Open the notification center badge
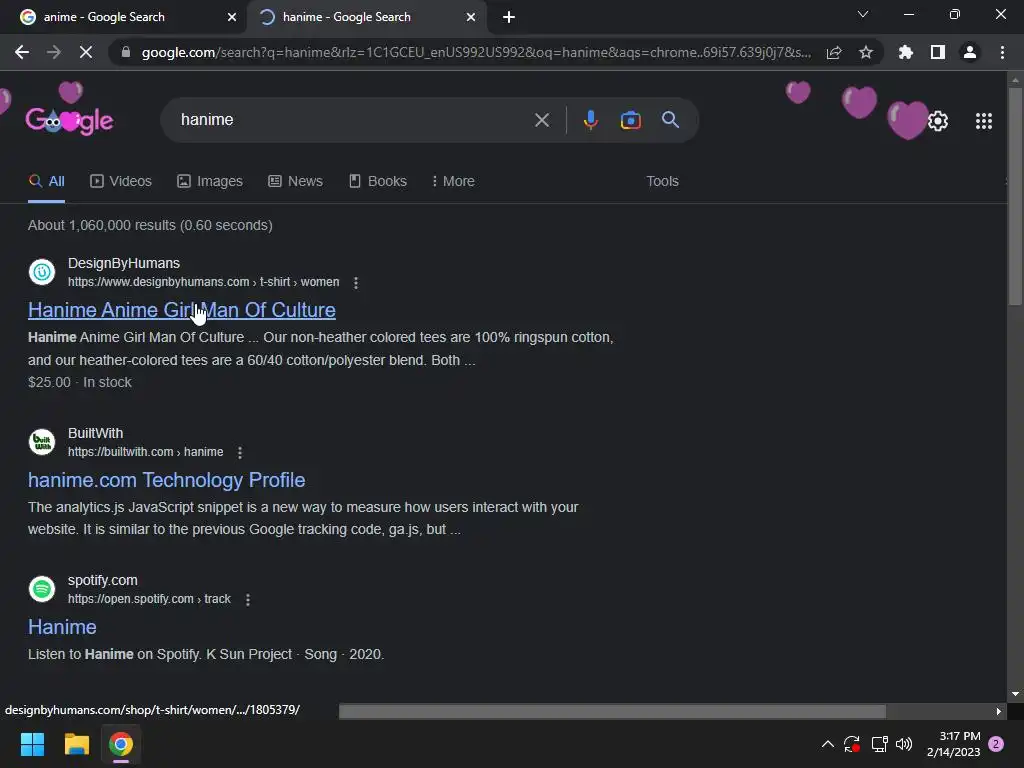 [996, 744]
